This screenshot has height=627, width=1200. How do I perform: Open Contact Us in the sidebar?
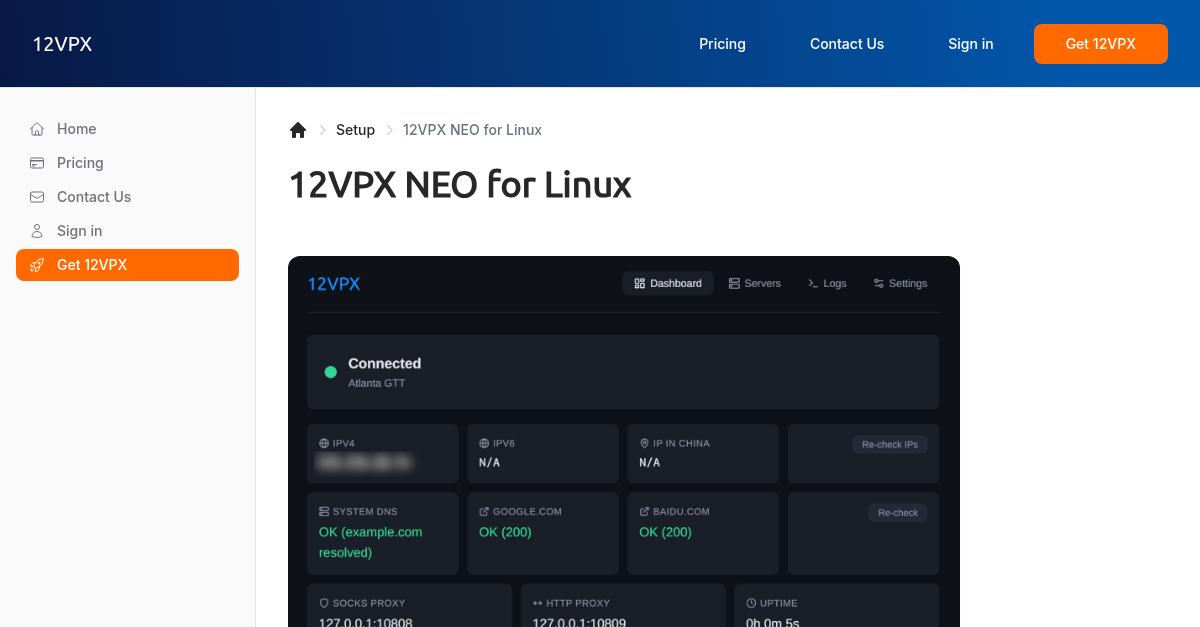point(127,197)
